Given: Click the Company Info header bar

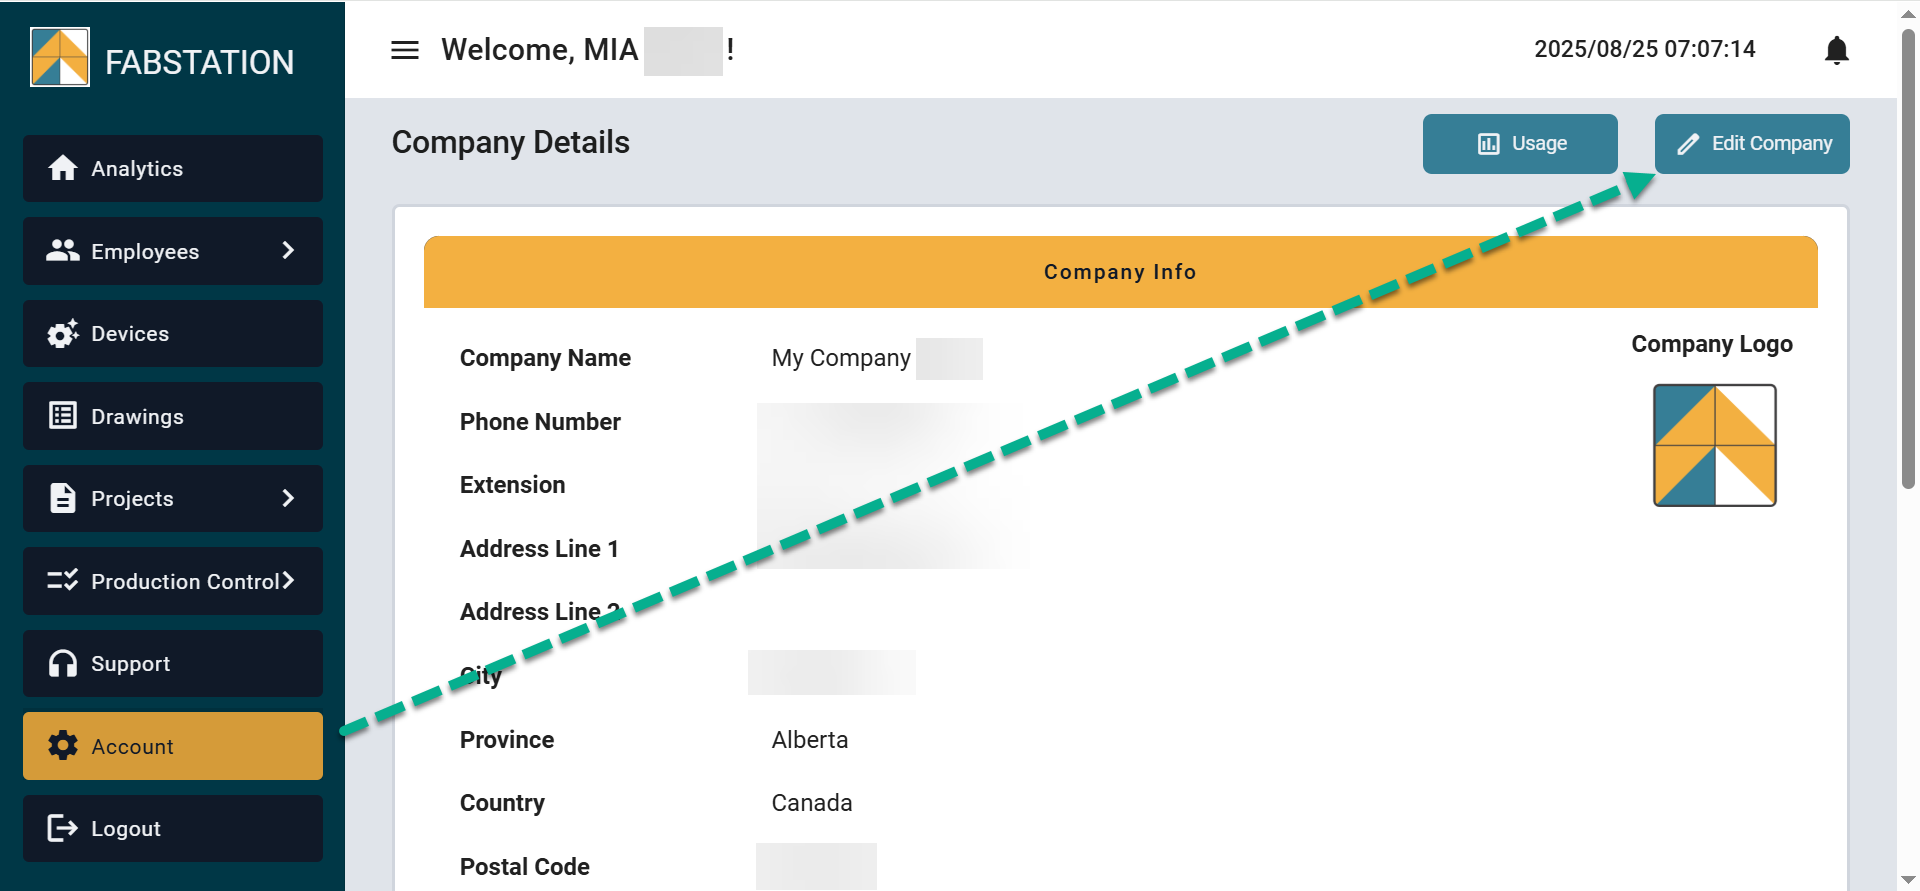Looking at the screenshot, I should pos(1121,272).
